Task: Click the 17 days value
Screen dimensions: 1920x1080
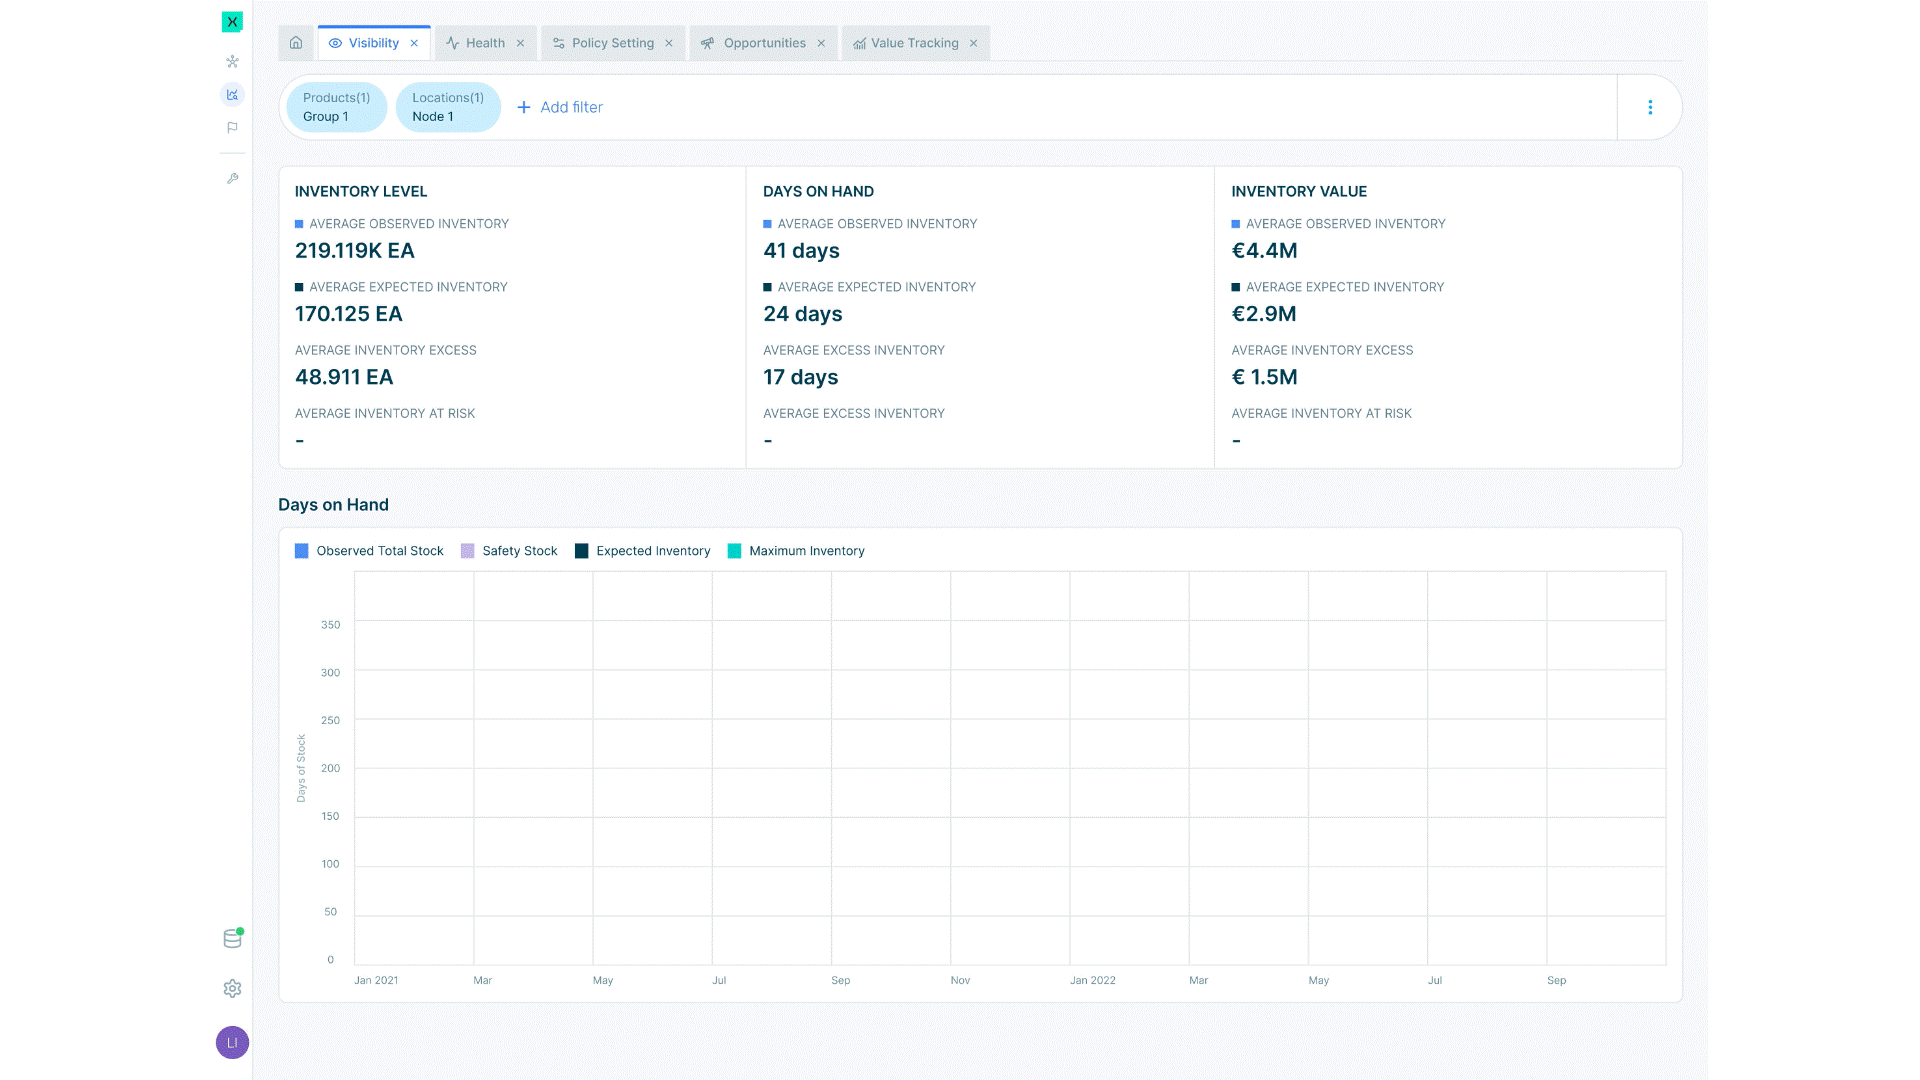Action: click(x=801, y=377)
